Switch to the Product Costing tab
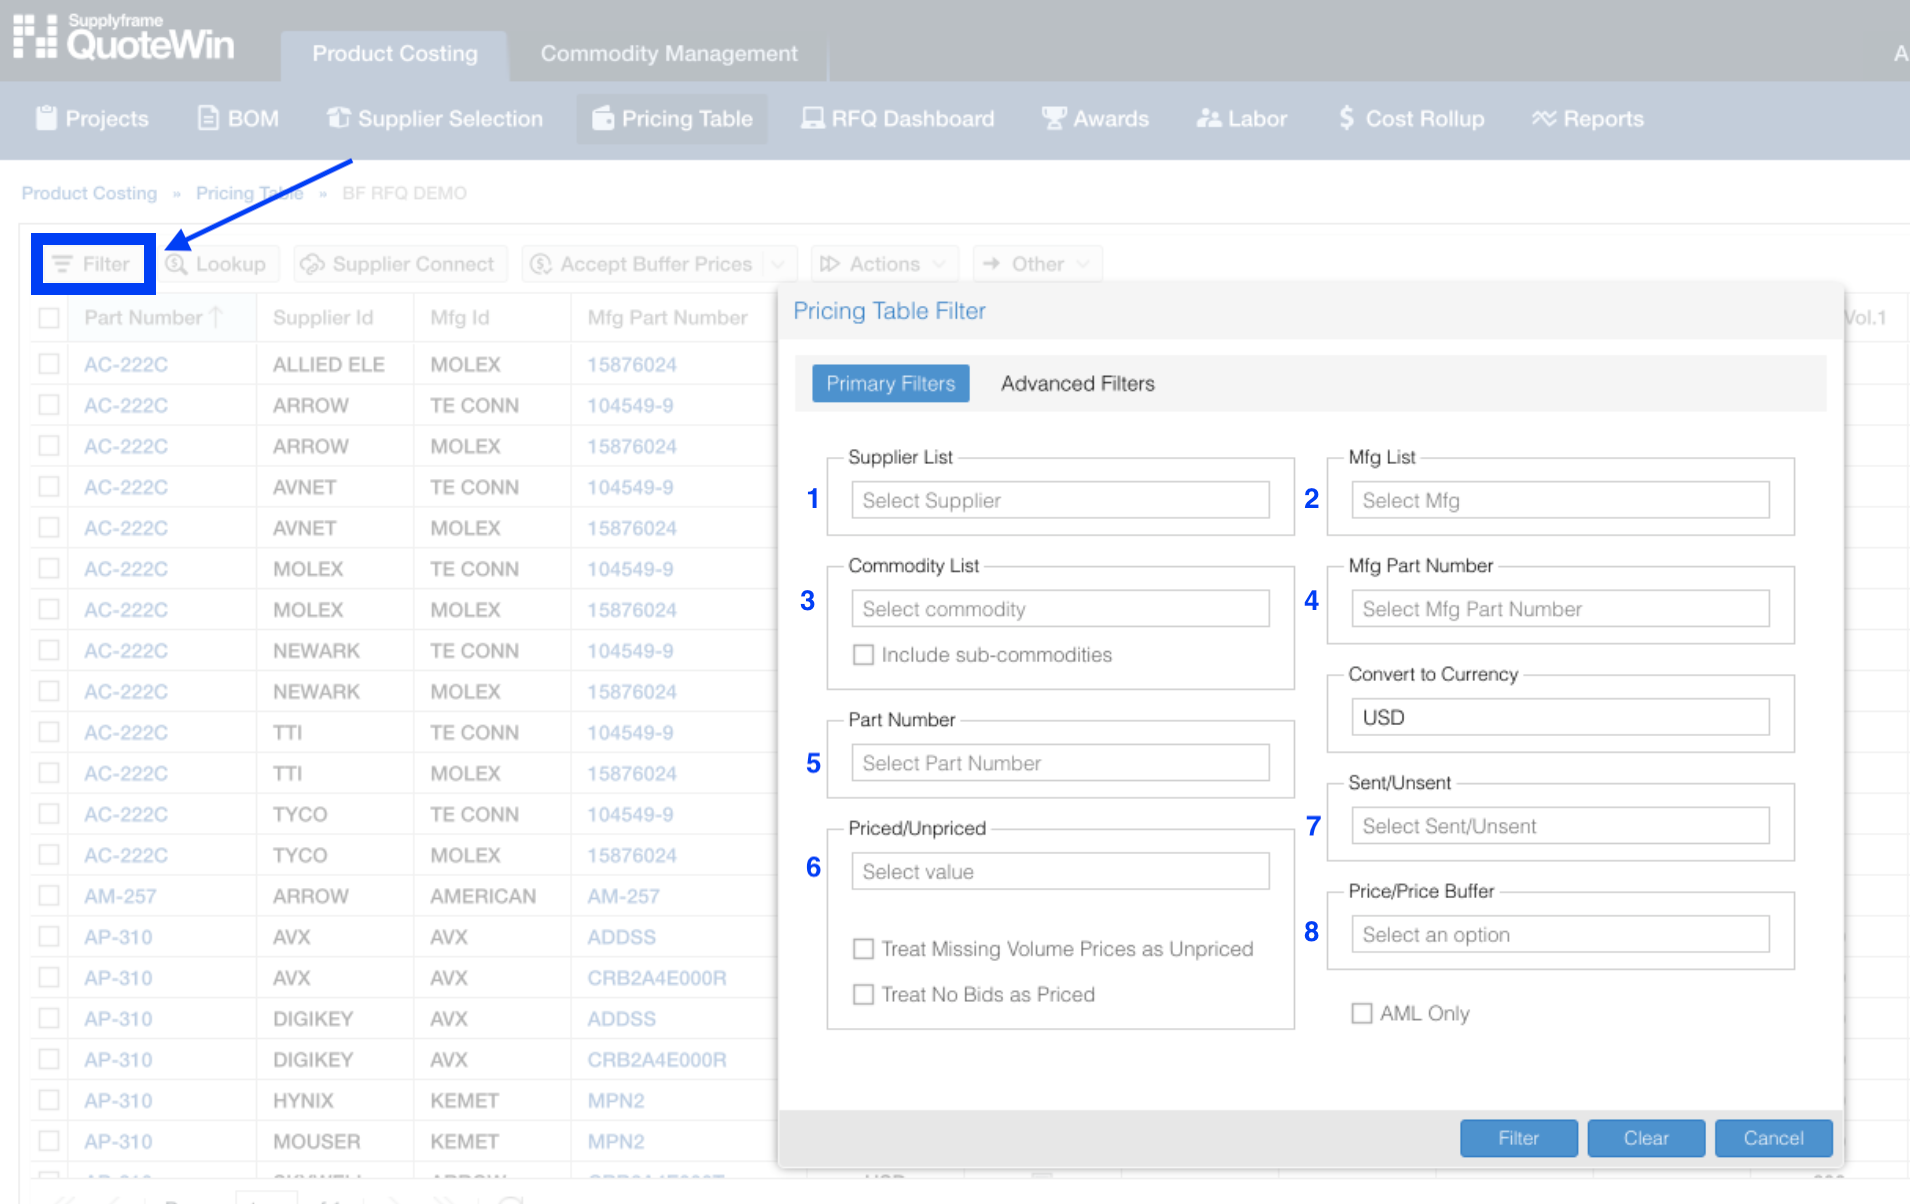Screen dimensions: 1910x1204 pos(395,54)
